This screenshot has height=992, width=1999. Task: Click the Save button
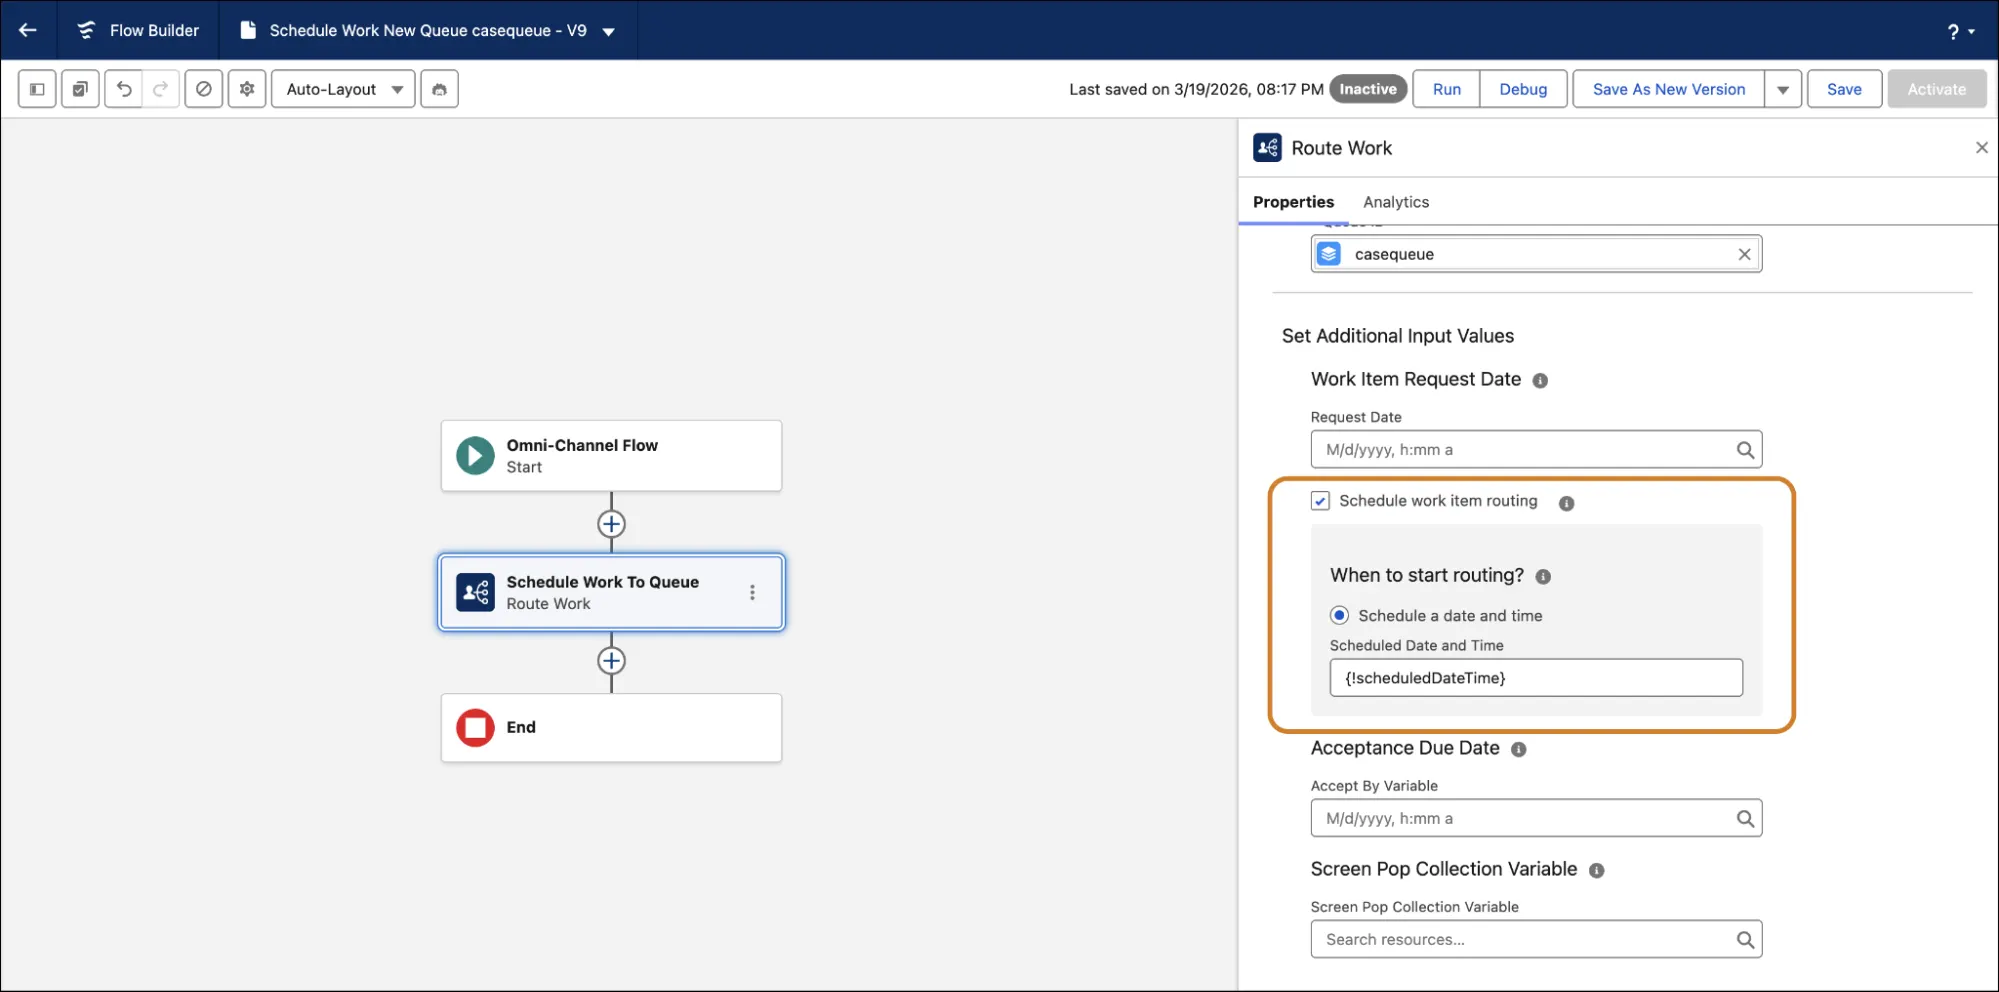(1843, 89)
